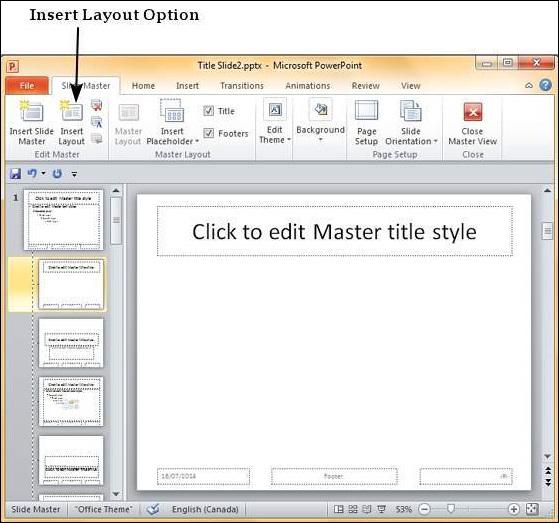This screenshot has height=523, width=559.
Task: Click the Undo arrow icon
Action: point(32,174)
